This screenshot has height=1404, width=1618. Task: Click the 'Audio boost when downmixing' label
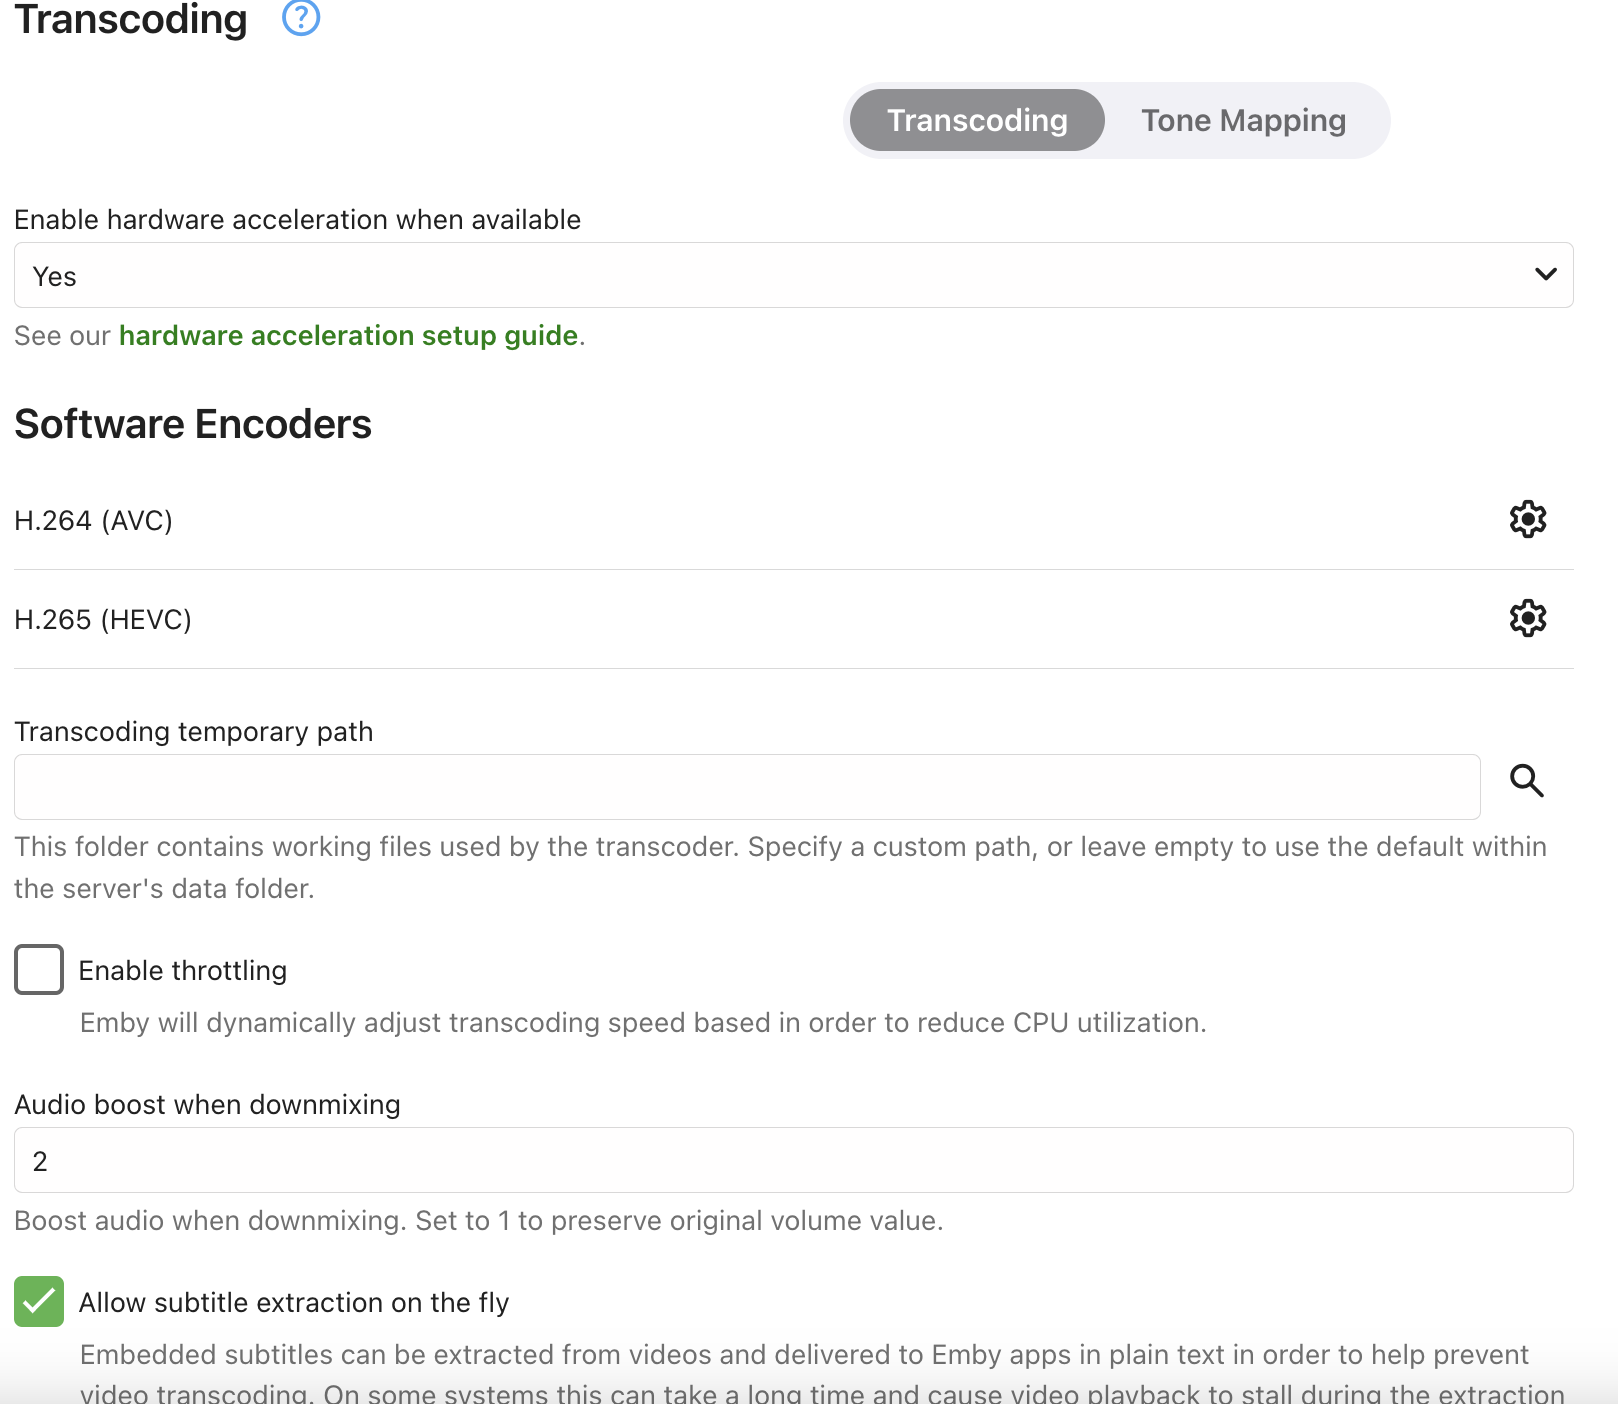(207, 1105)
